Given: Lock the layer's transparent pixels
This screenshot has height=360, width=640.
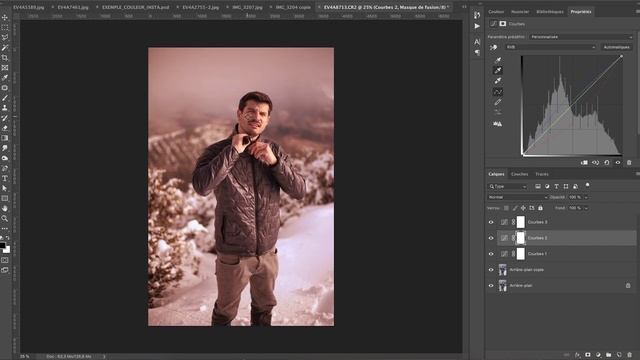Looking at the screenshot, I should click(507, 208).
